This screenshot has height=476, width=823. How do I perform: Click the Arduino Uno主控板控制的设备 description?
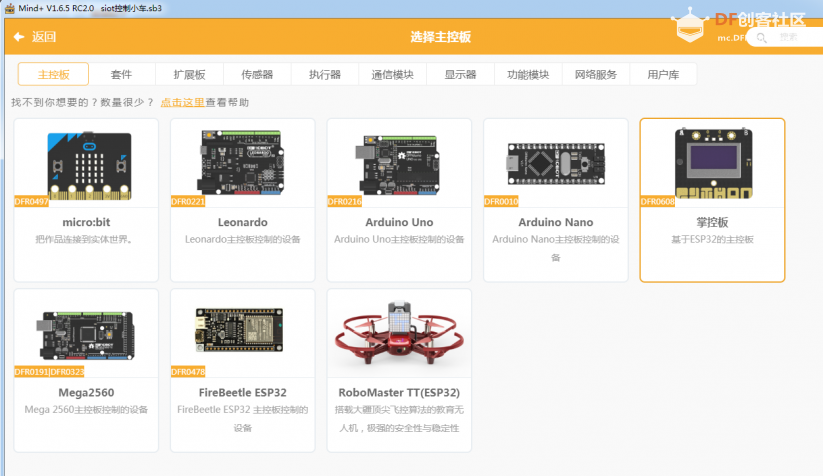(399, 240)
